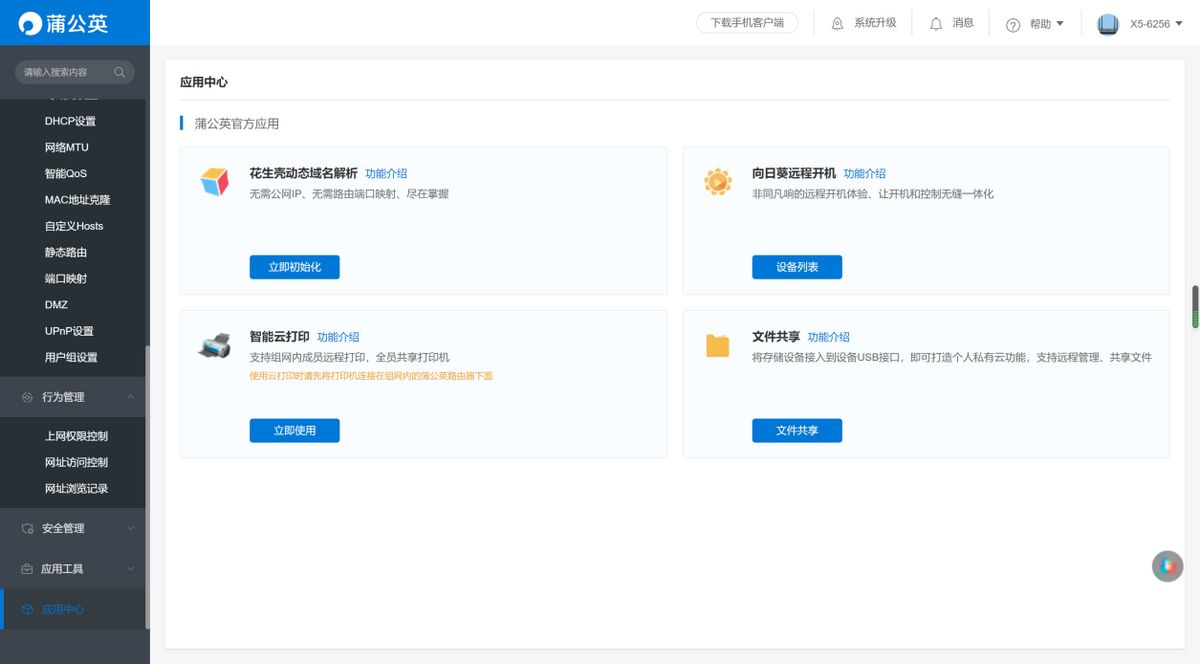Click the 立即初始化 button for 花生壳
Screen dimensions: 1200x664
[295, 267]
